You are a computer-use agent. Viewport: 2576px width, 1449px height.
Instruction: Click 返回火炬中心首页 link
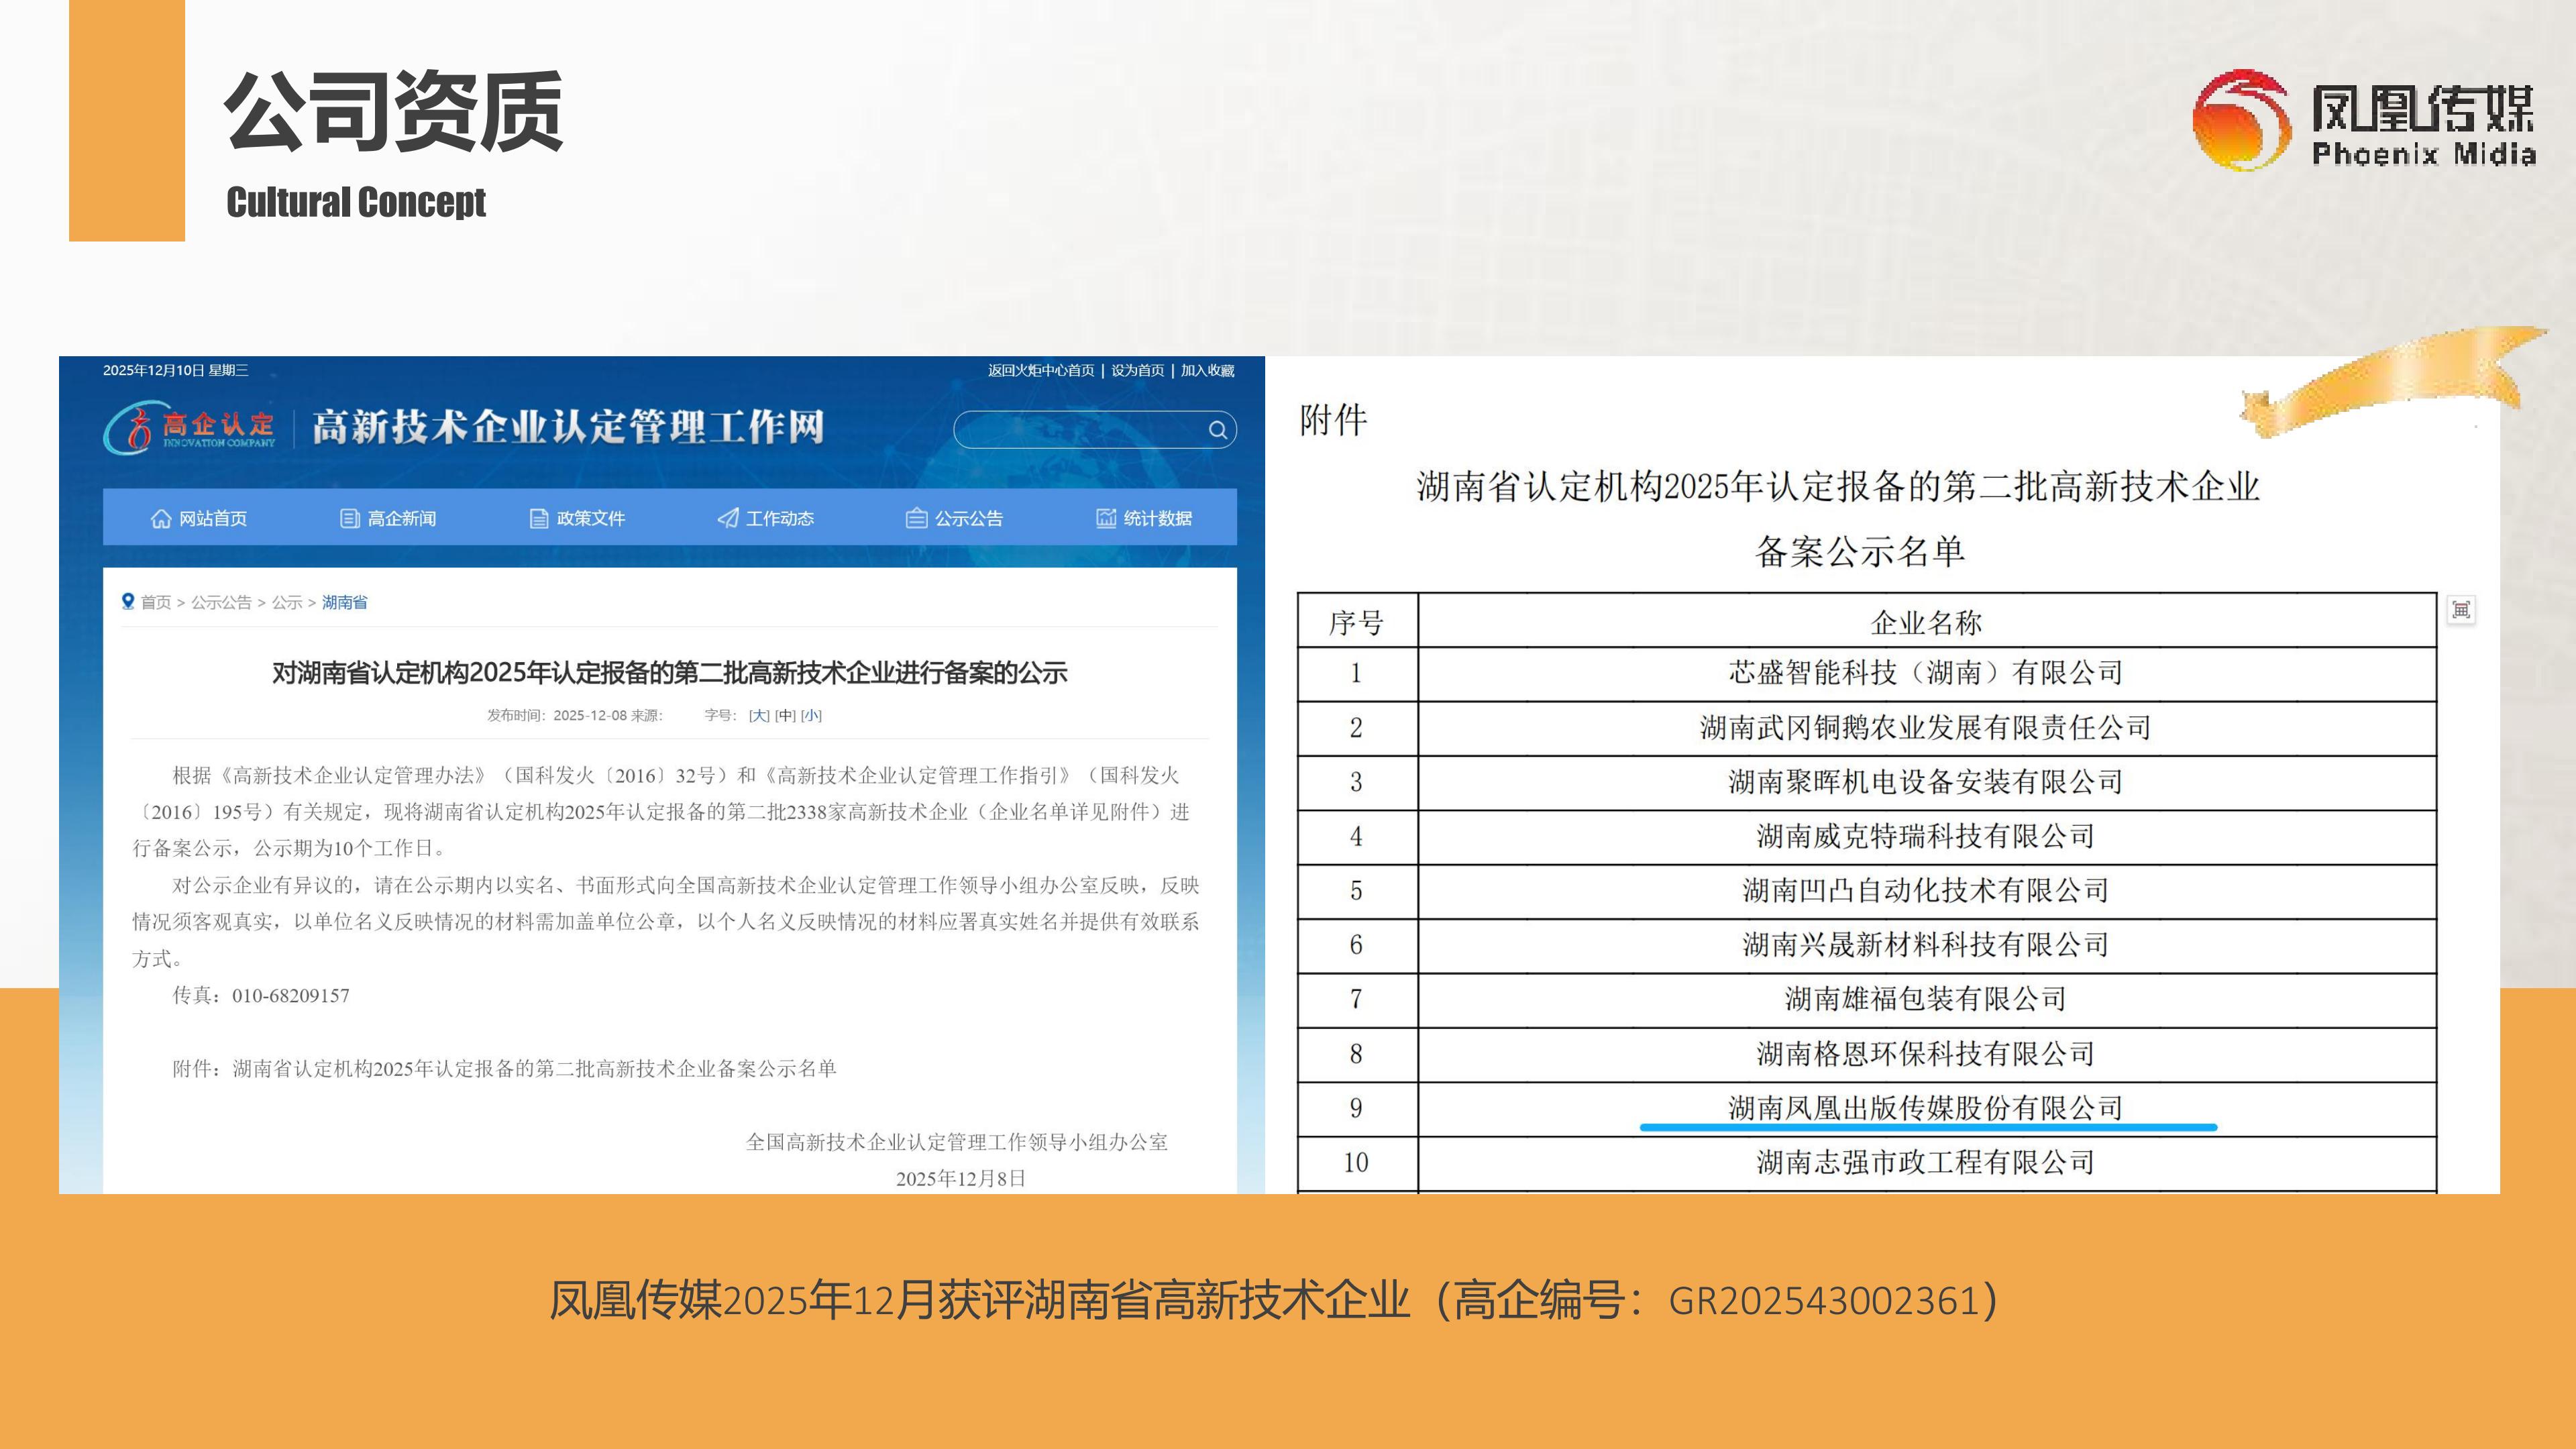click(x=1041, y=370)
